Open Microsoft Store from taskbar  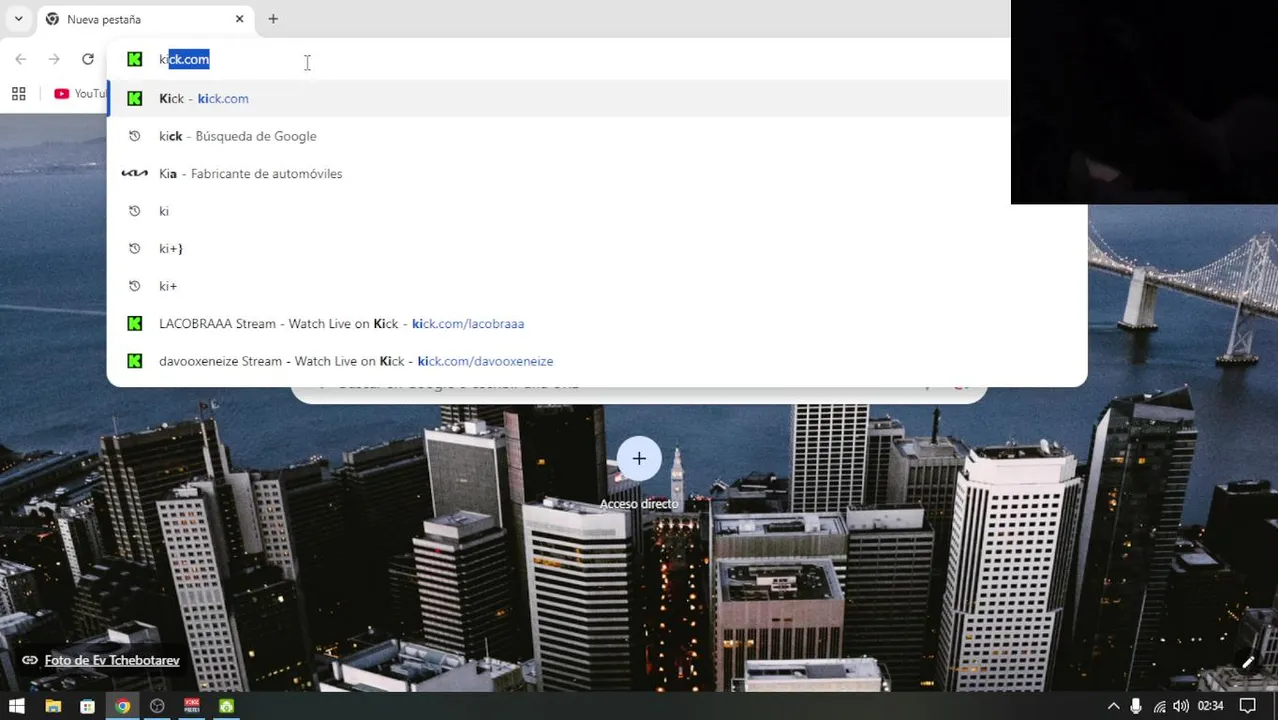[x=87, y=706]
